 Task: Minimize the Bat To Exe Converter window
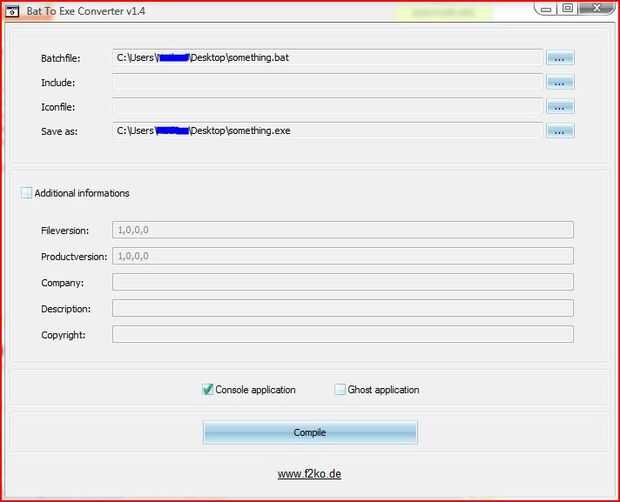pyautogui.click(x=546, y=9)
